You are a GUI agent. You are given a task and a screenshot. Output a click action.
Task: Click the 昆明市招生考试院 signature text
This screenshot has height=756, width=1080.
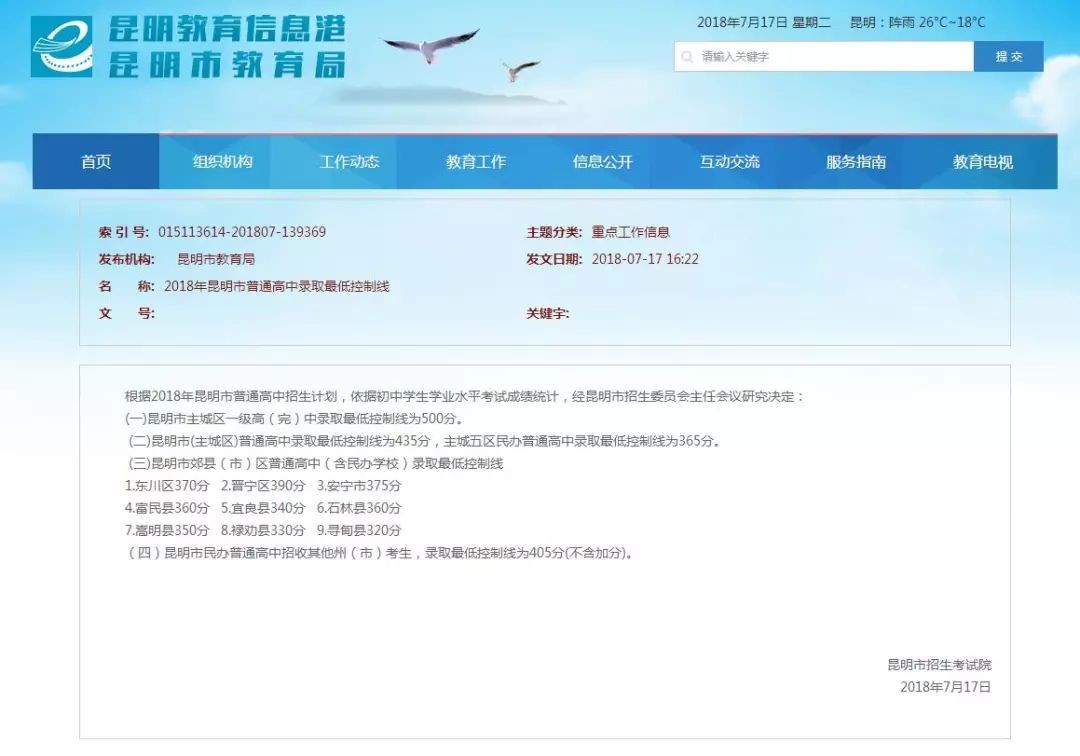point(939,665)
